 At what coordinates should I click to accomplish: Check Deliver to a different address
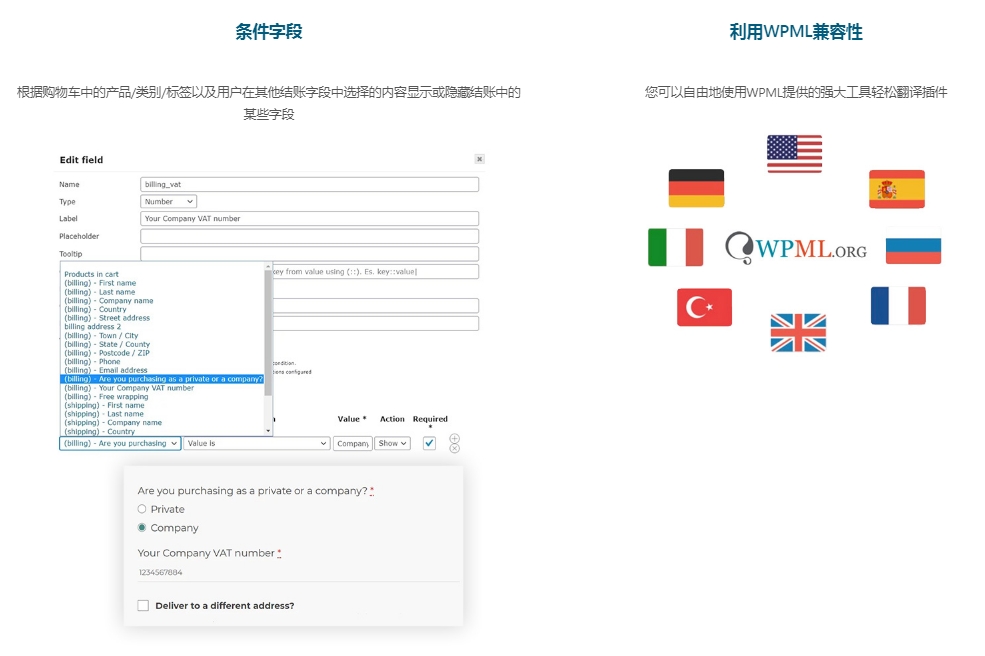143,605
